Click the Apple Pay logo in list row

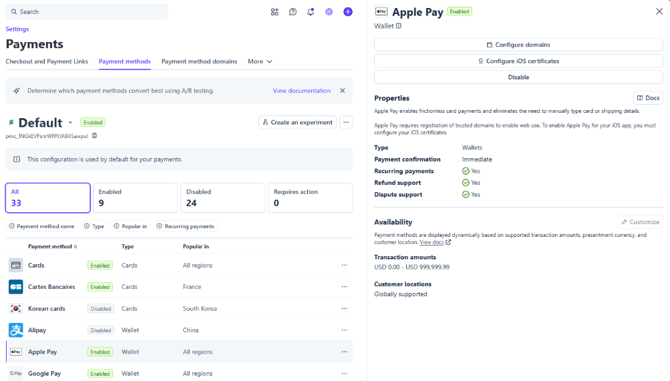(x=16, y=352)
